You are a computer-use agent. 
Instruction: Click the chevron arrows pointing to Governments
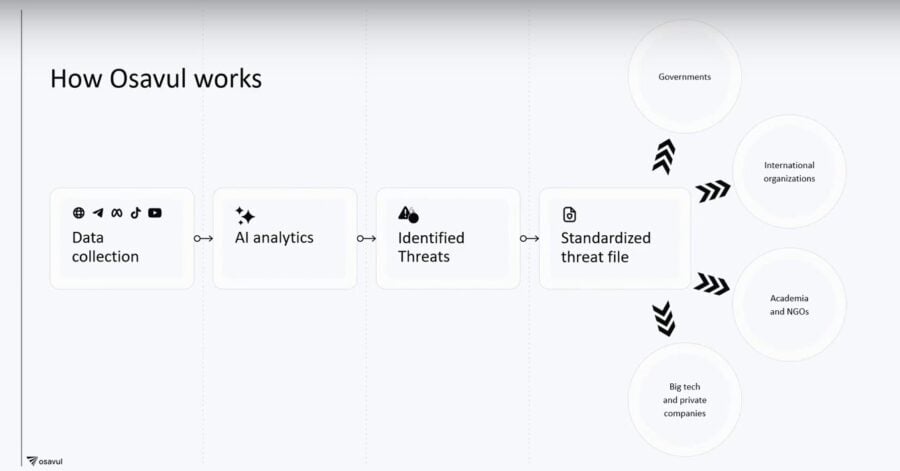click(664, 157)
